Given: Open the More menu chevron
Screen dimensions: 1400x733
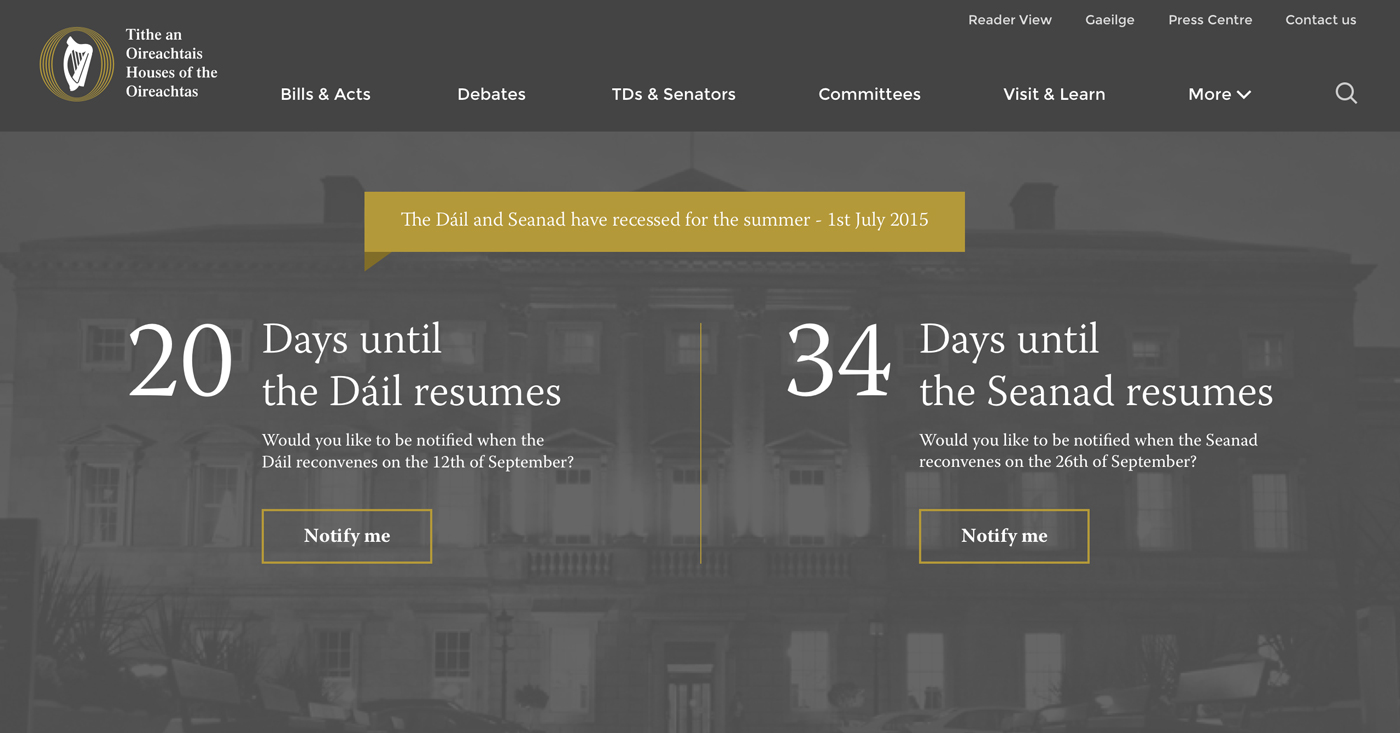Looking at the screenshot, I should (x=1244, y=94).
